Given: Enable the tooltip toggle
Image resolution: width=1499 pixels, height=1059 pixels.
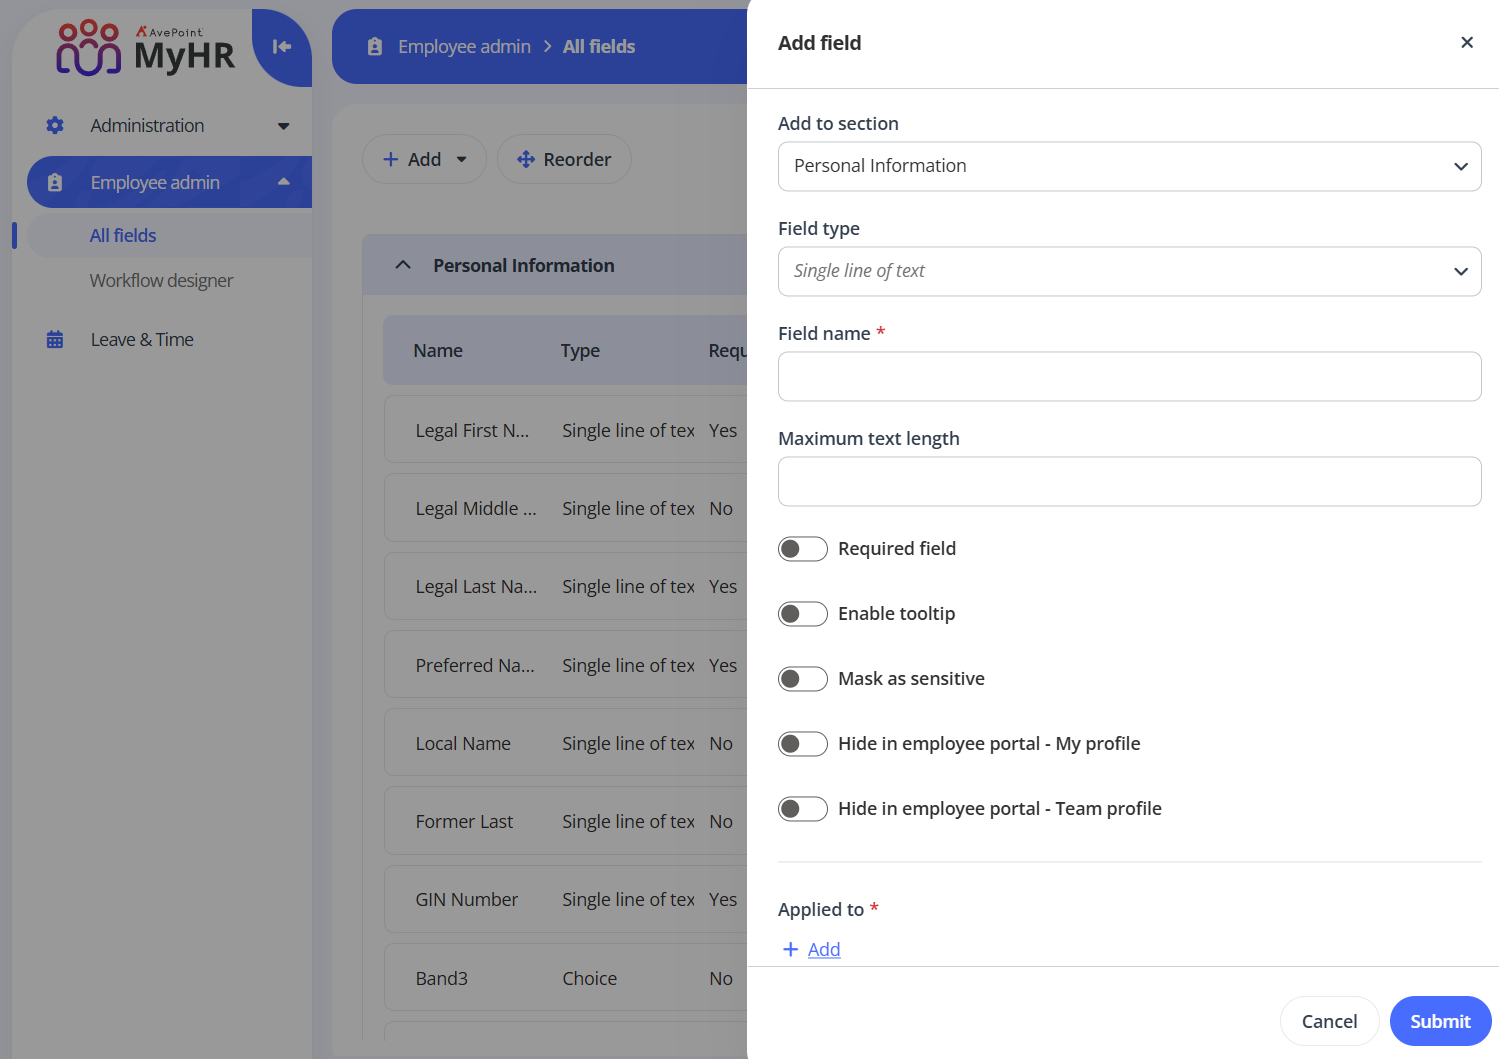Looking at the screenshot, I should (x=803, y=613).
